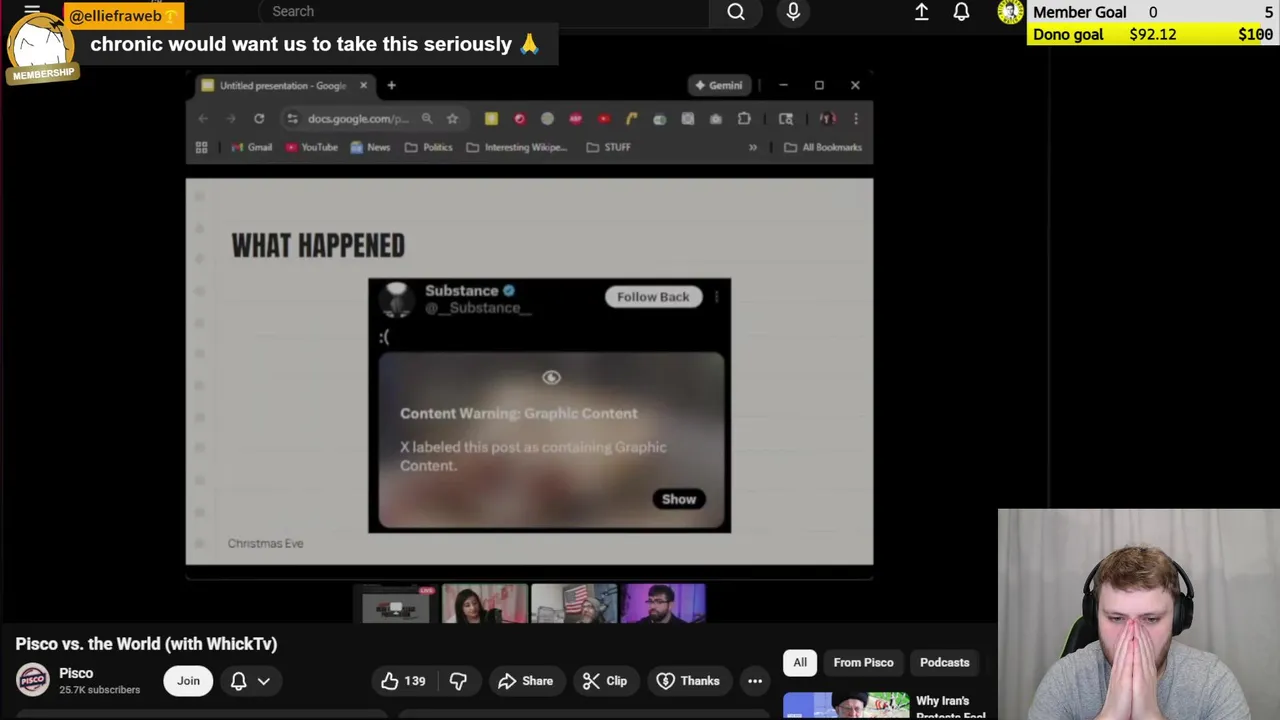Open the News bookmark
This screenshot has width=1280, height=720.
pos(370,148)
